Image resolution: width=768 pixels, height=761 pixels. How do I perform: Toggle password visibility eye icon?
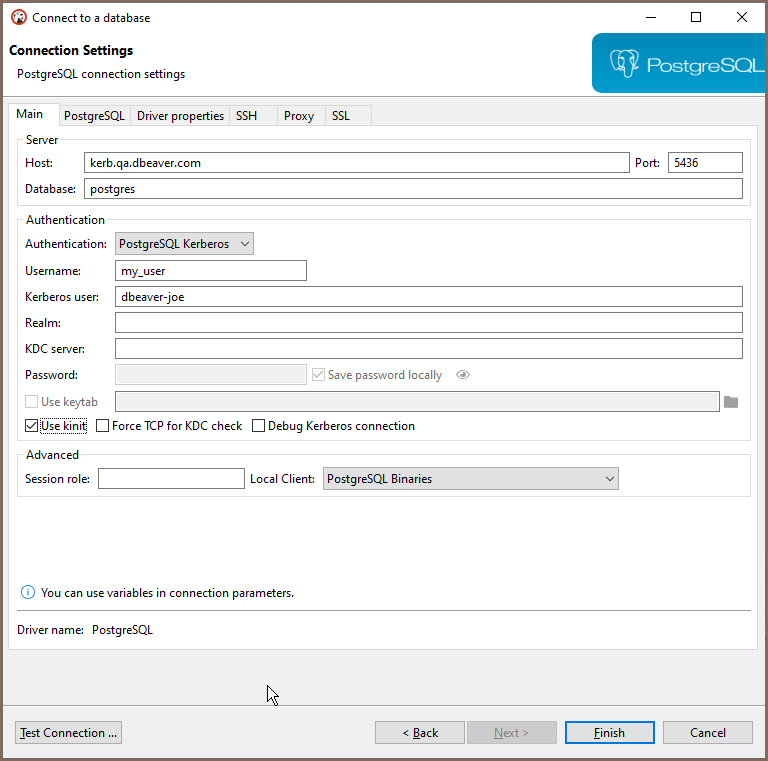pyautogui.click(x=462, y=375)
